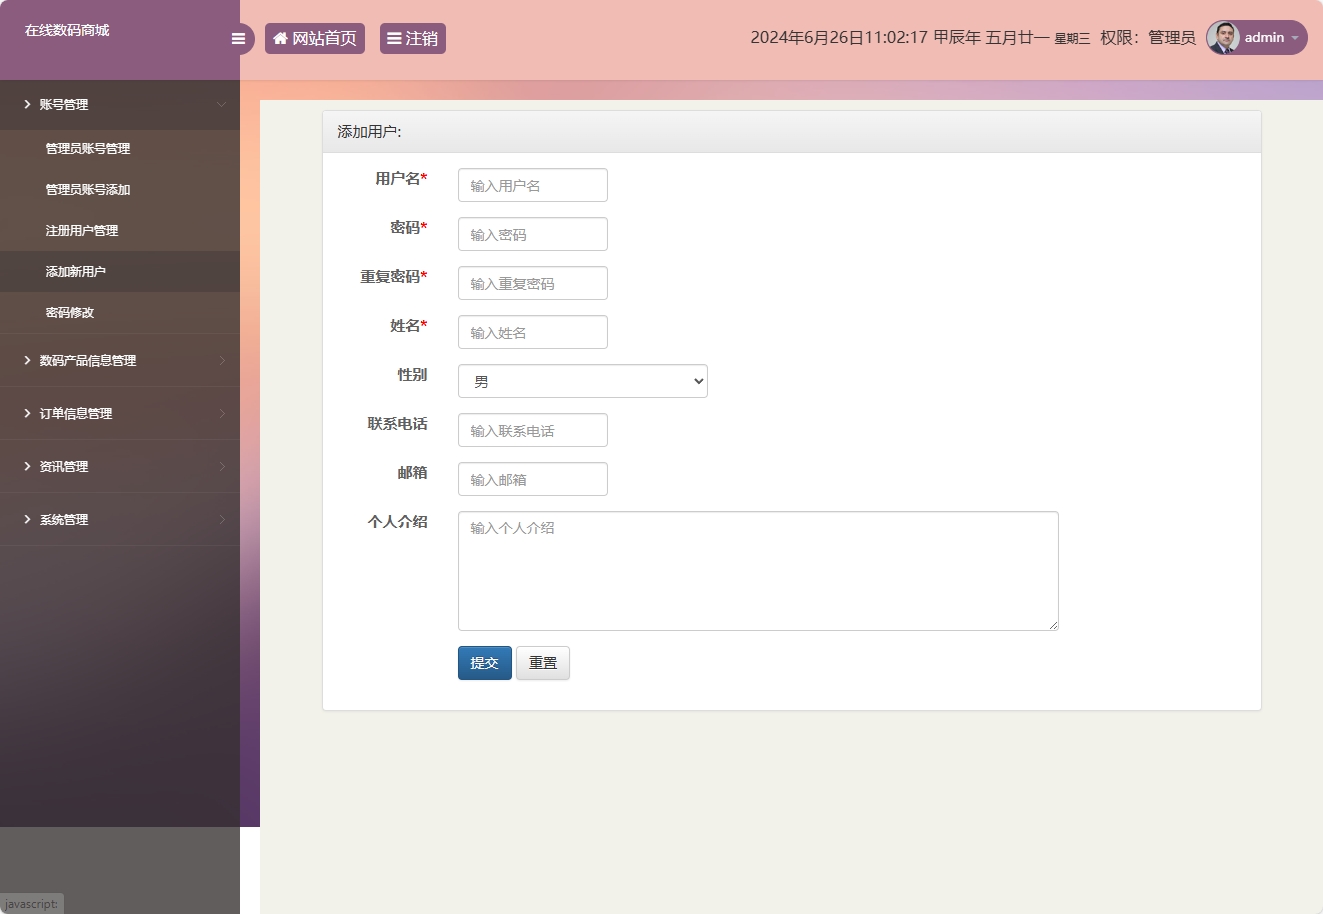This screenshot has height=914, width=1323.
Task: Click the arrow icon beside 资讯管理
Action: (x=222, y=466)
